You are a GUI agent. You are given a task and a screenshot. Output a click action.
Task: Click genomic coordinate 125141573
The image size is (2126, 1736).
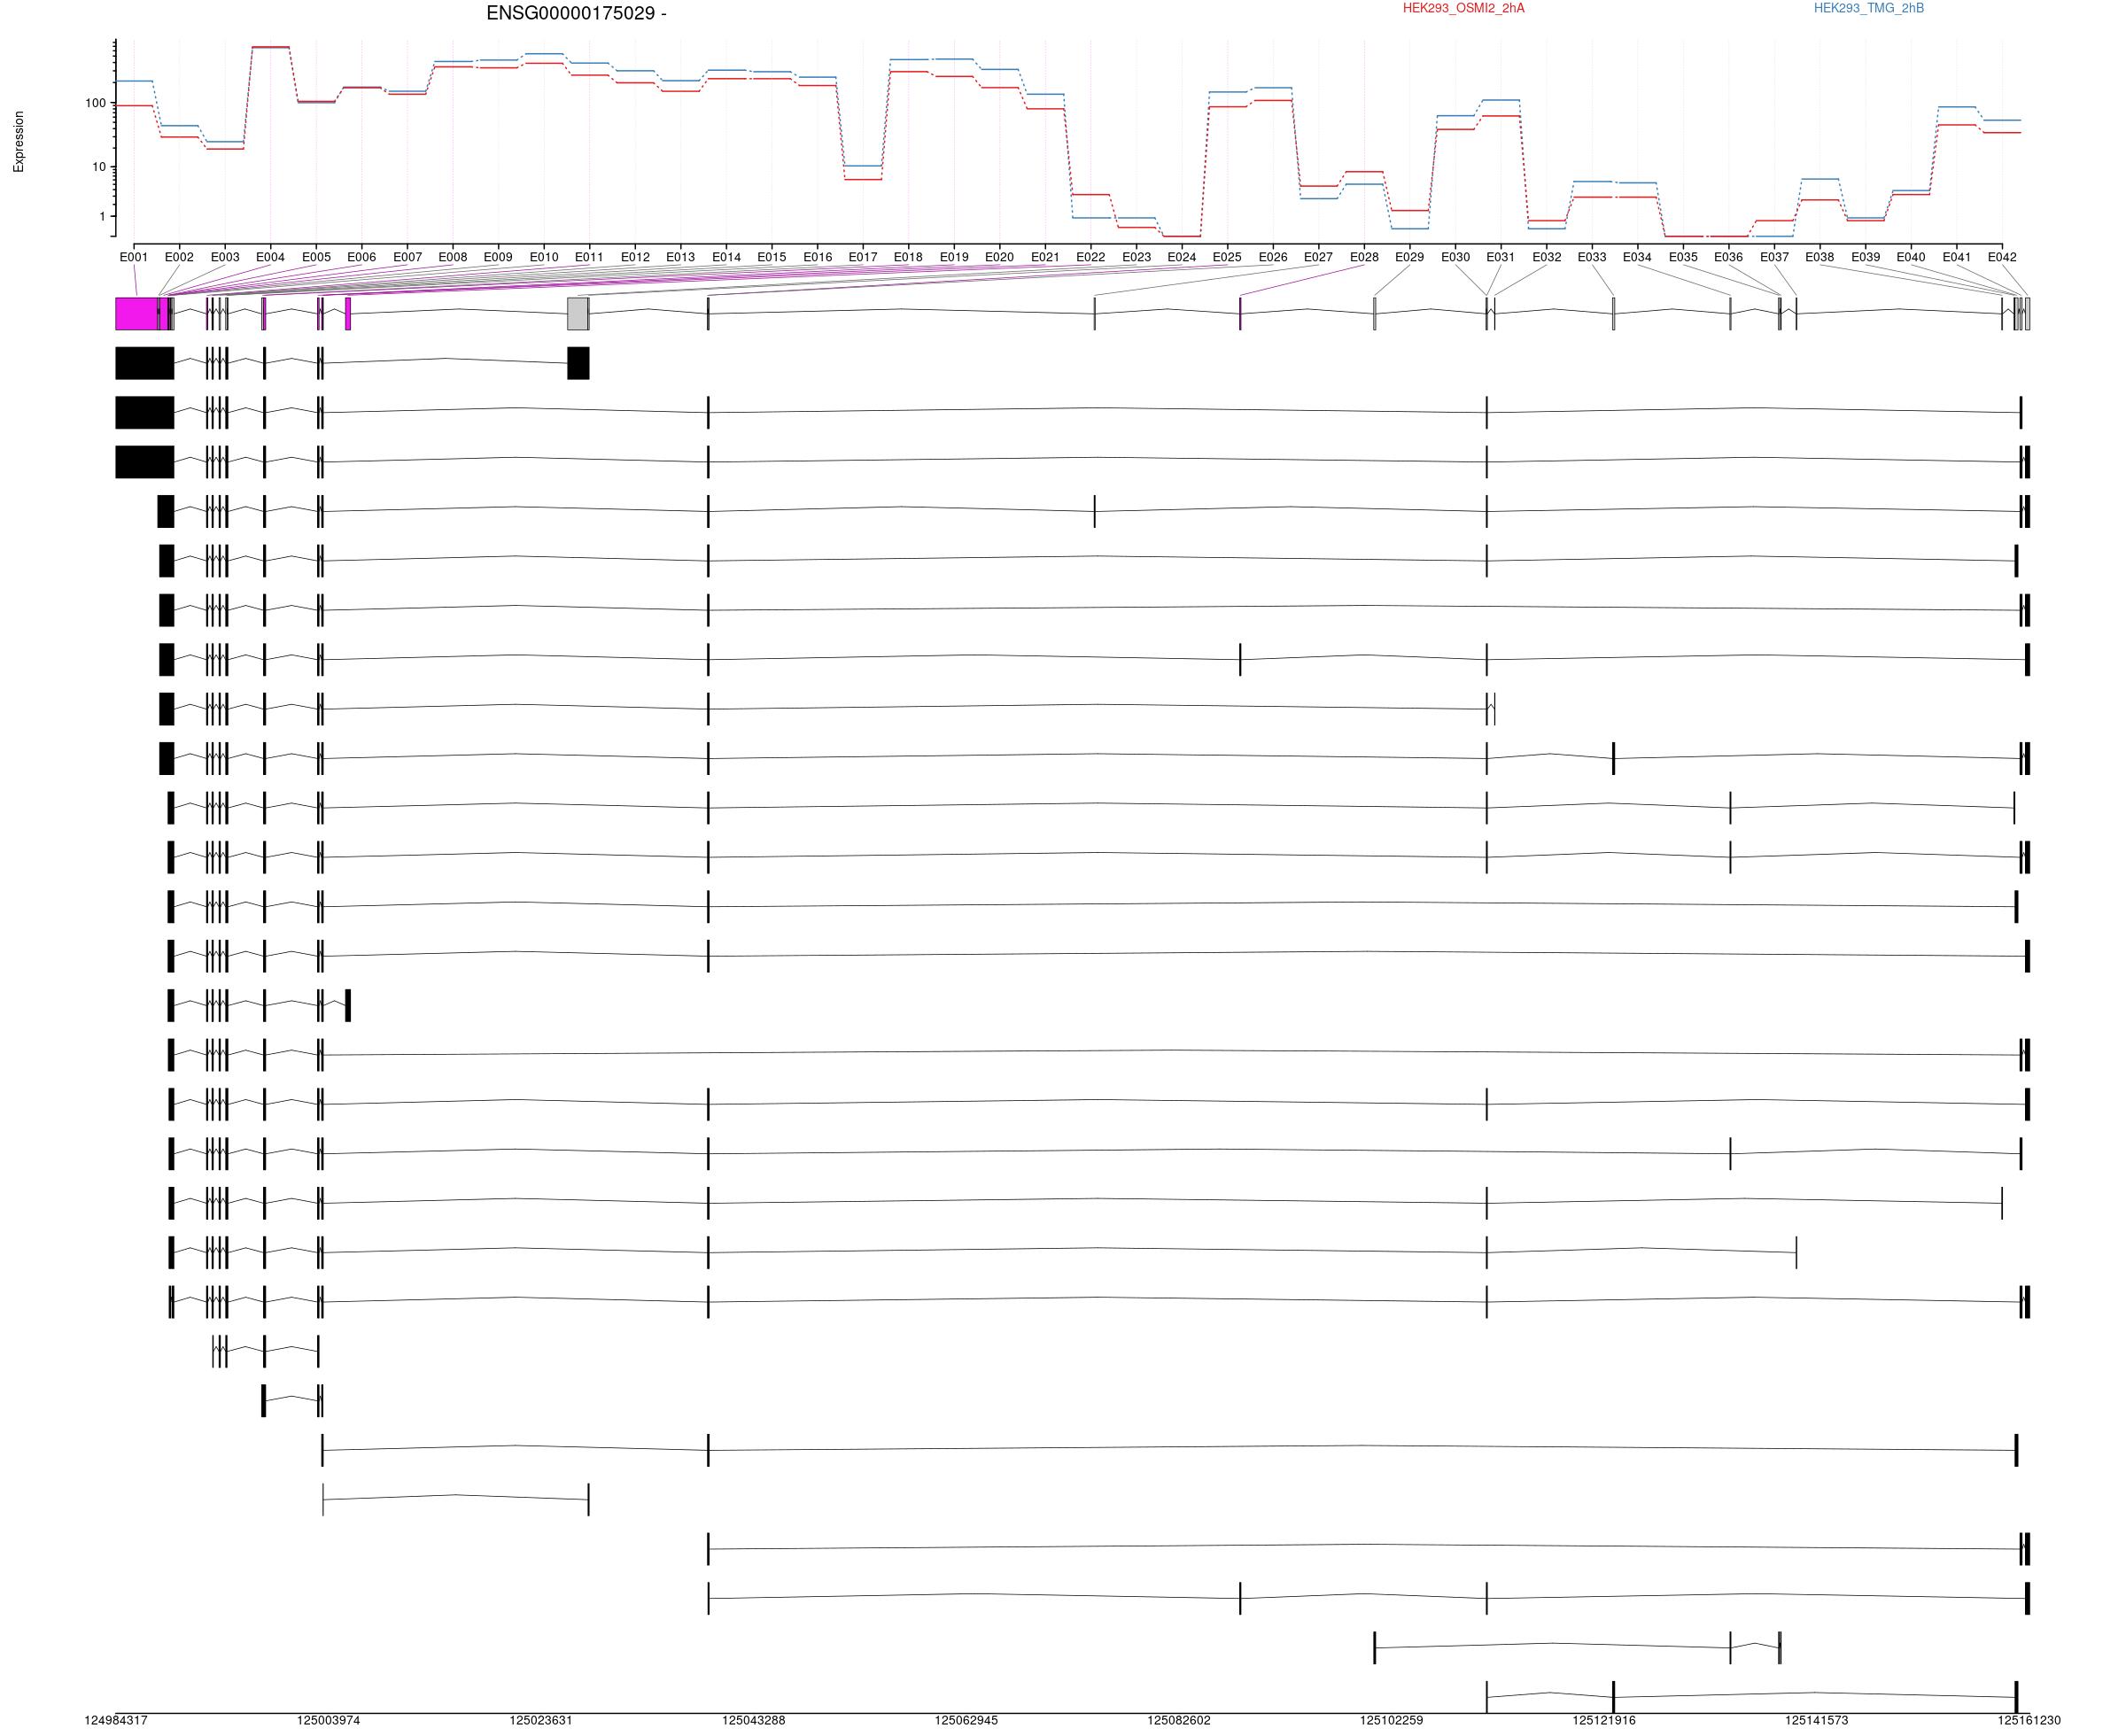1817,1721
